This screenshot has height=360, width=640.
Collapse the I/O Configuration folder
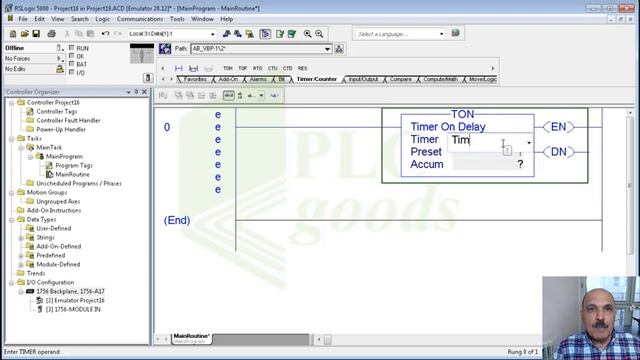point(12,282)
